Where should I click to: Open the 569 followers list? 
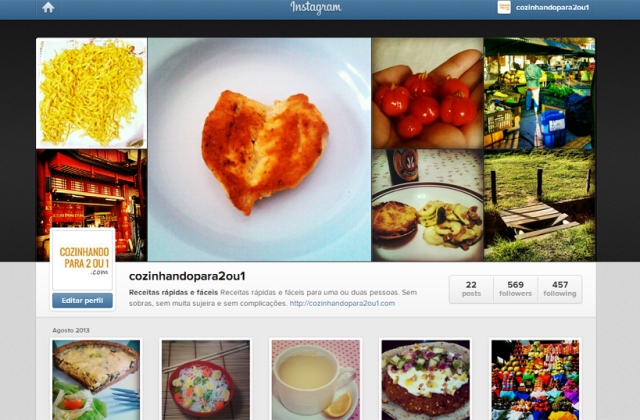[516, 289]
